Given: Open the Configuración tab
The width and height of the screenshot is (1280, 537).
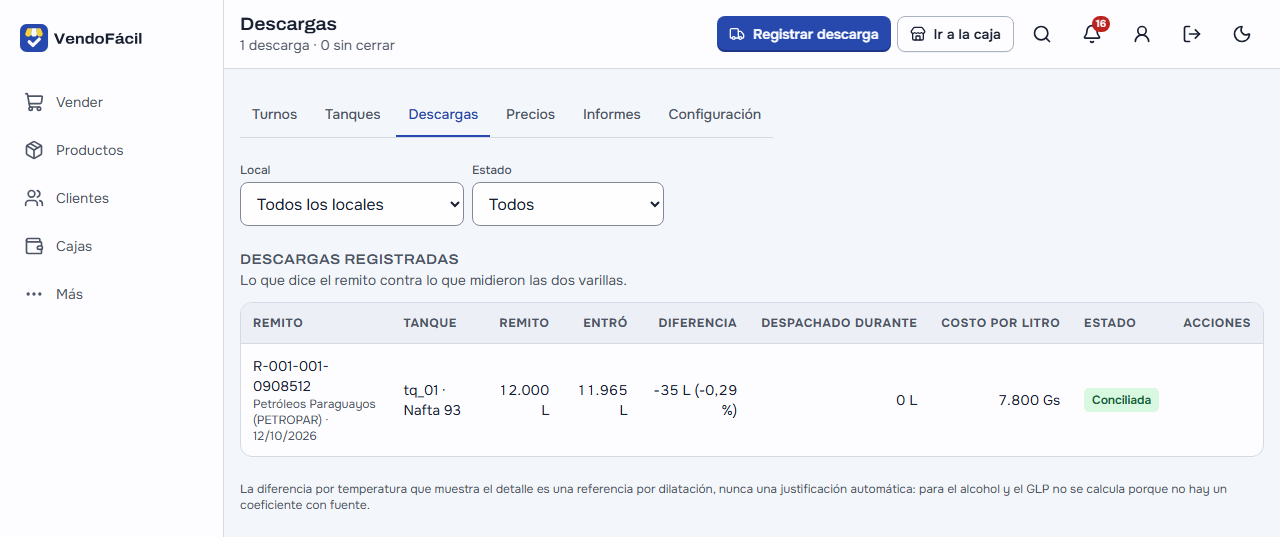Looking at the screenshot, I should [715, 114].
